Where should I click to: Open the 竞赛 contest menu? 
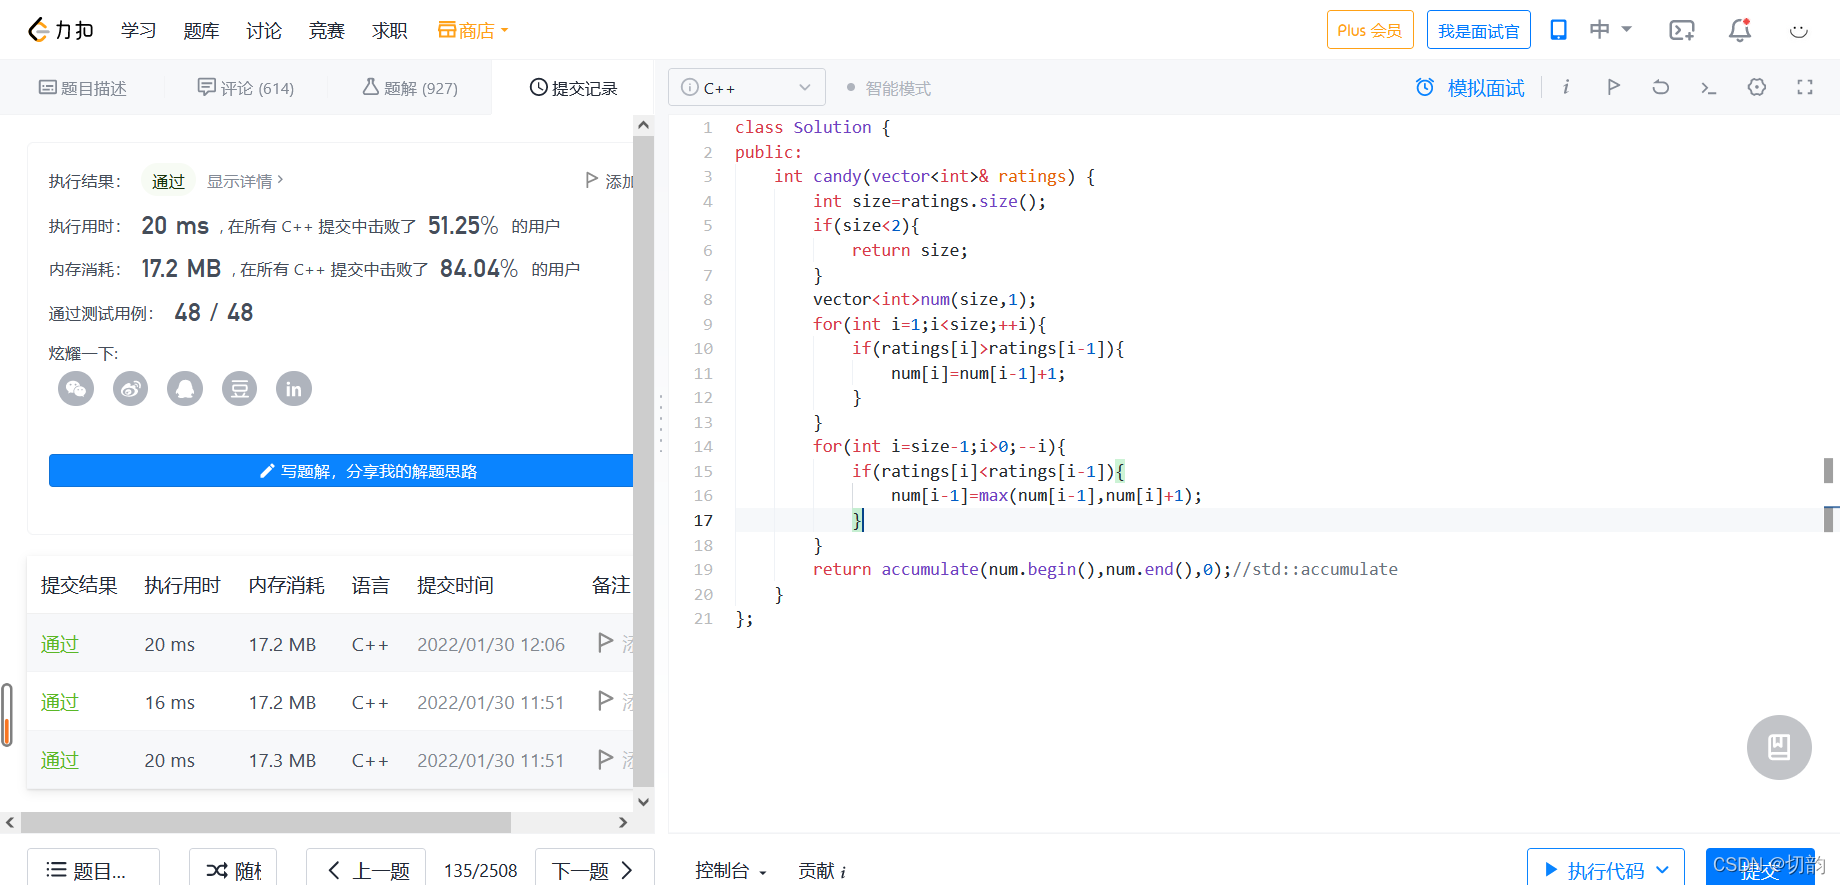click(x=327, y=30)
